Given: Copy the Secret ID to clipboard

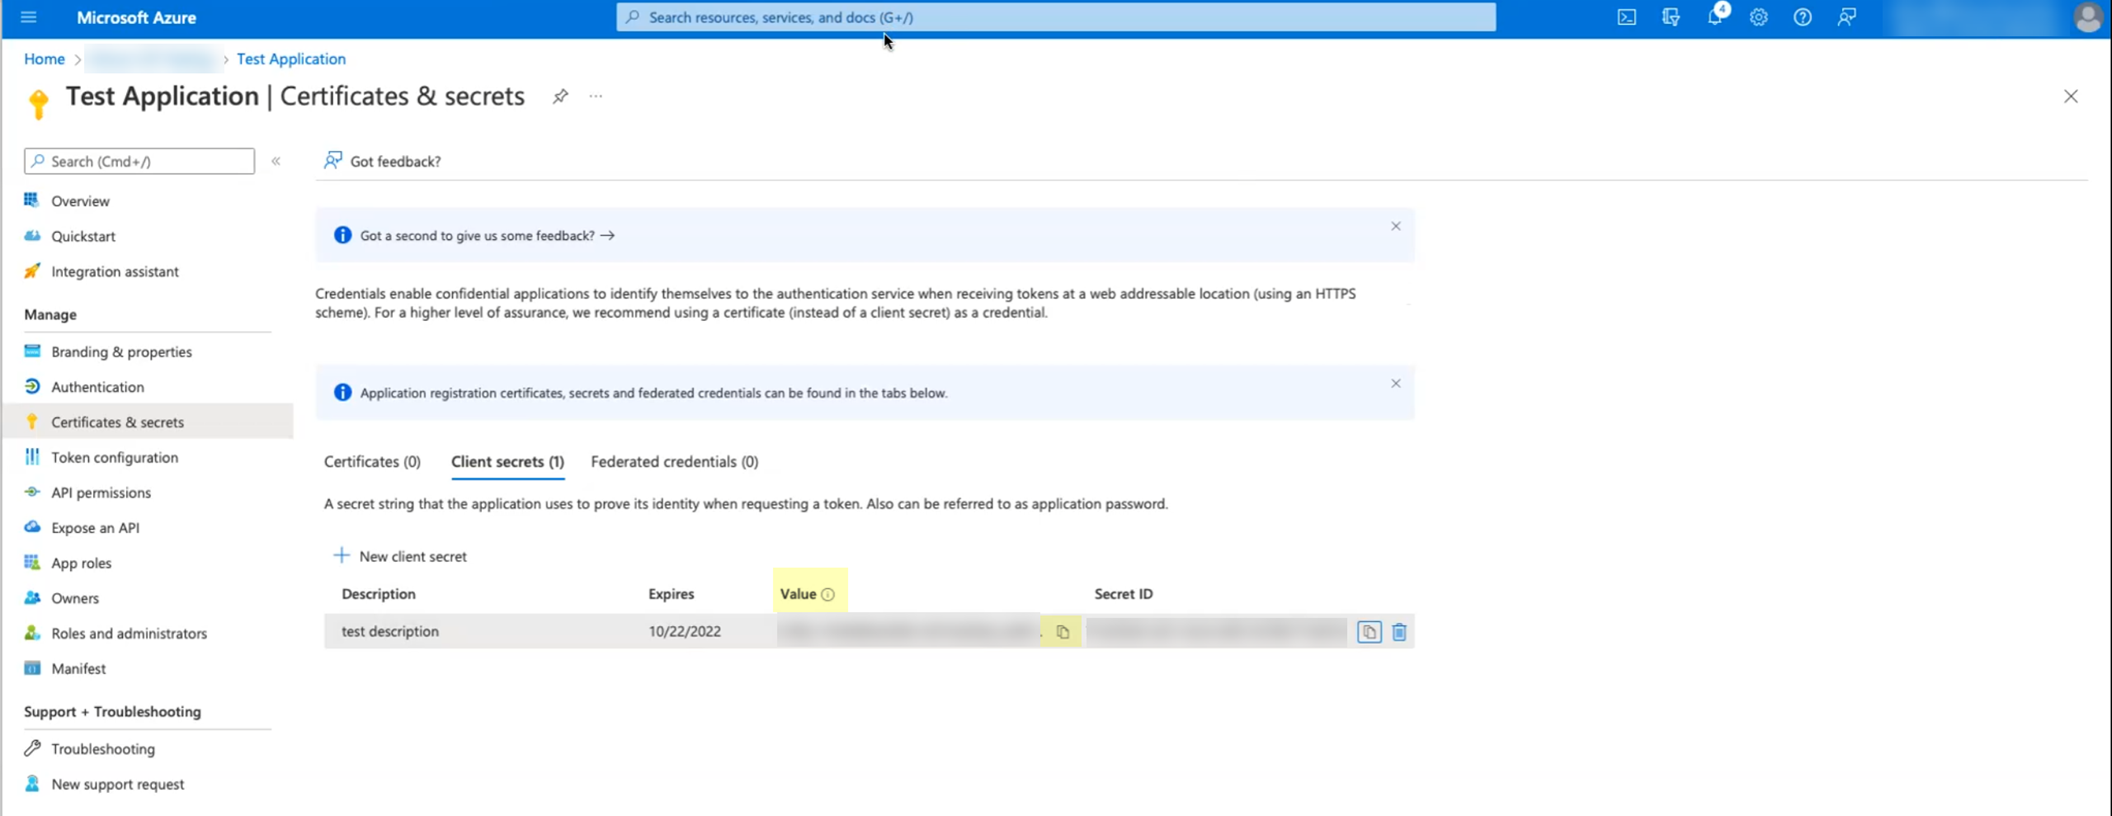Looking at the screenshot, I should click(x=1369, y=632).
